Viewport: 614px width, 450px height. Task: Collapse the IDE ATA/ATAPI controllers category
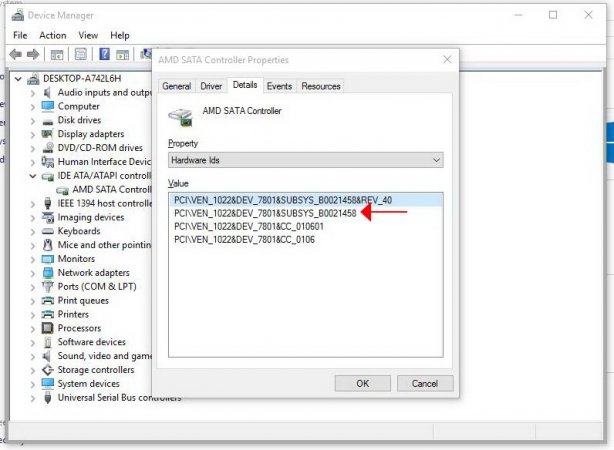click(33, 176)
